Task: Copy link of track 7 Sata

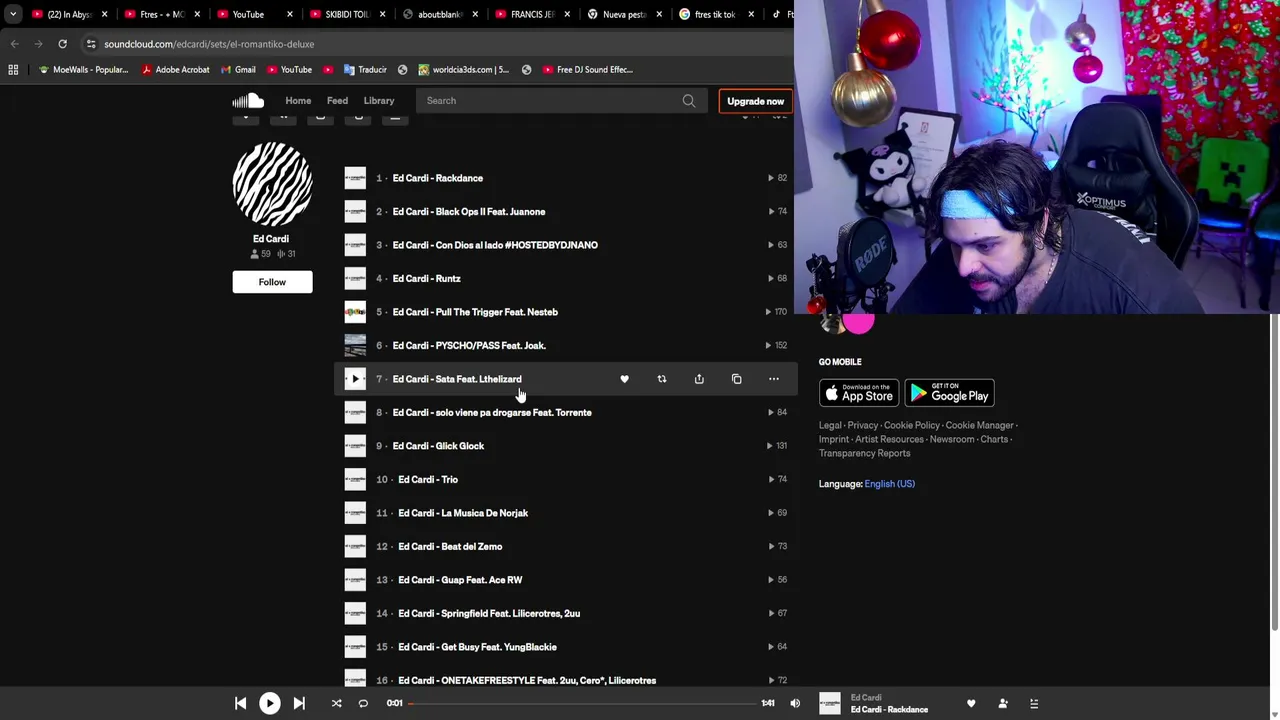Action: (736, 379)
